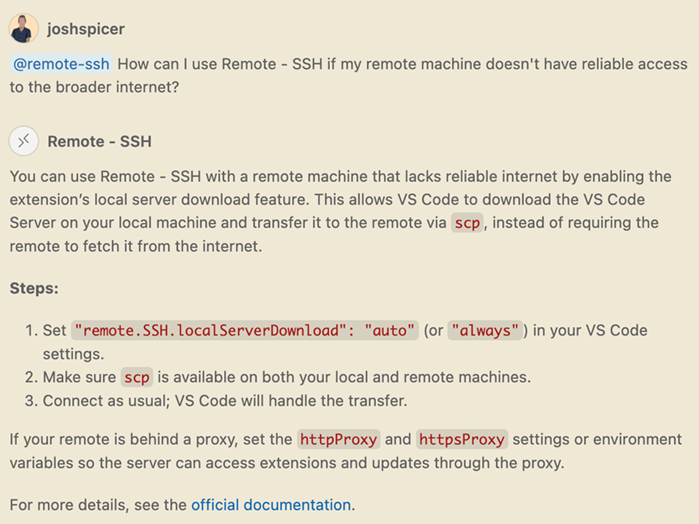Click the httpsProxy setting code
Image resolution: width=699 pixels, height=524 pixels.
pyautogui.click(x=462, y=439)
